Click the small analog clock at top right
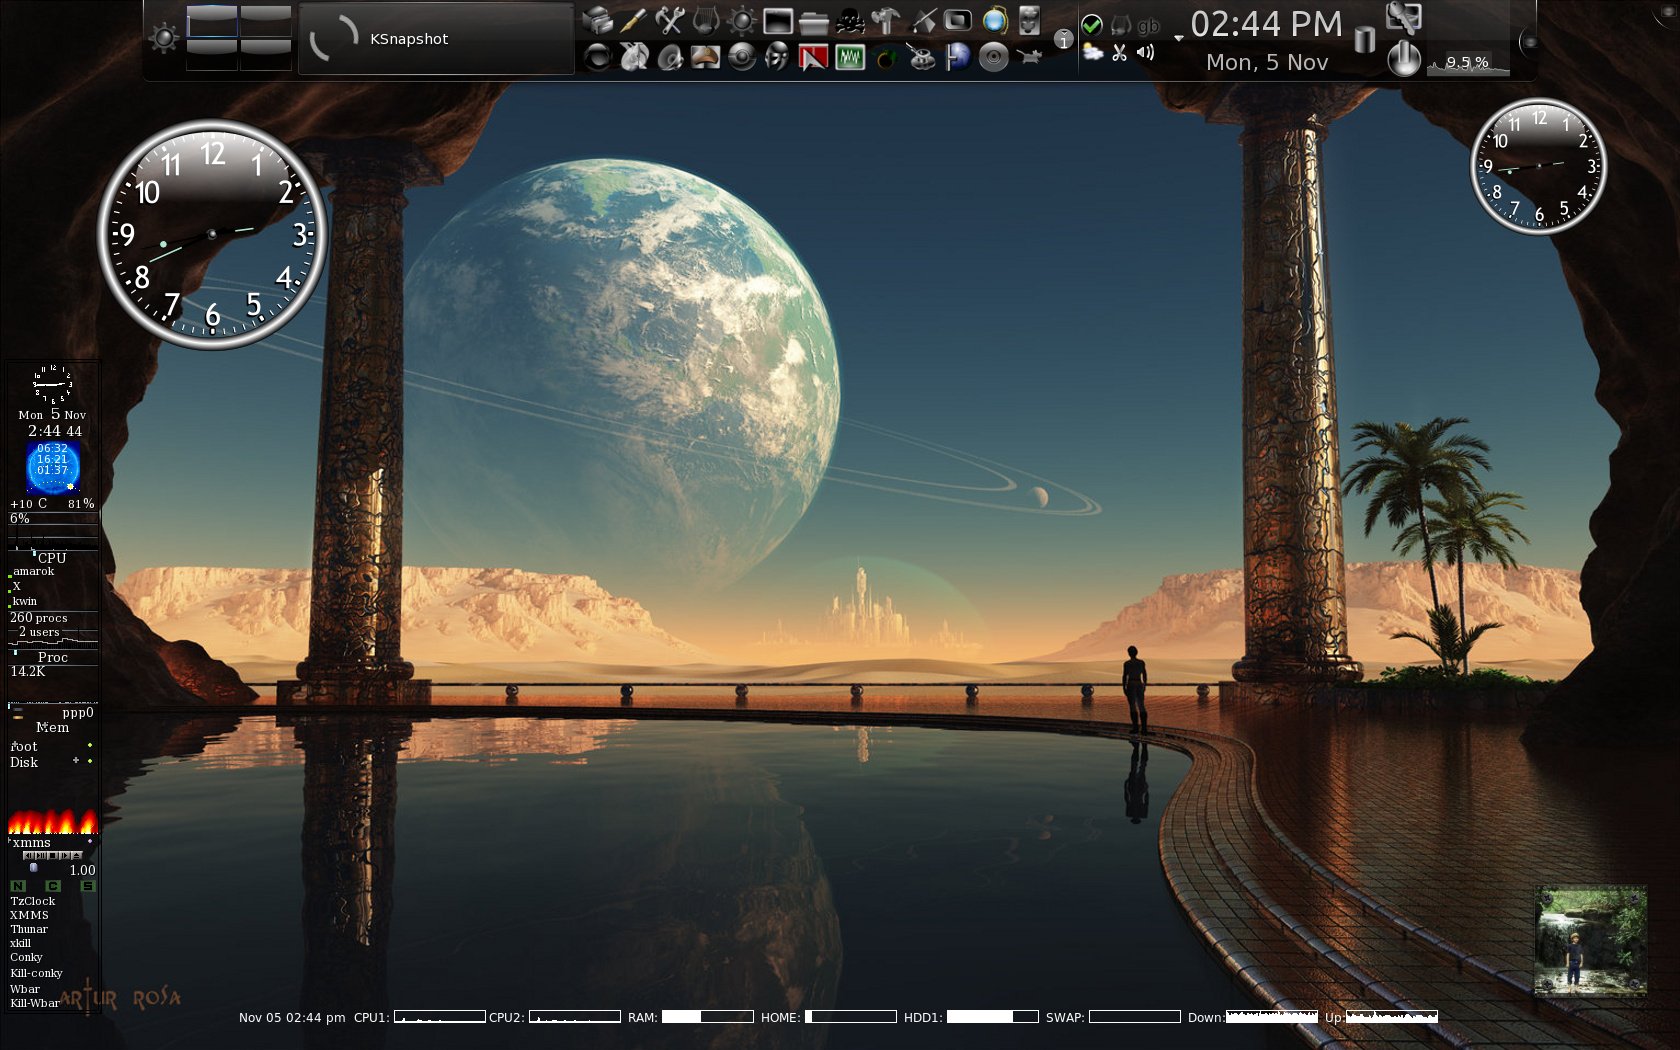The width and height of the screenshot is (1680, 1050). tap(1538, 166)
